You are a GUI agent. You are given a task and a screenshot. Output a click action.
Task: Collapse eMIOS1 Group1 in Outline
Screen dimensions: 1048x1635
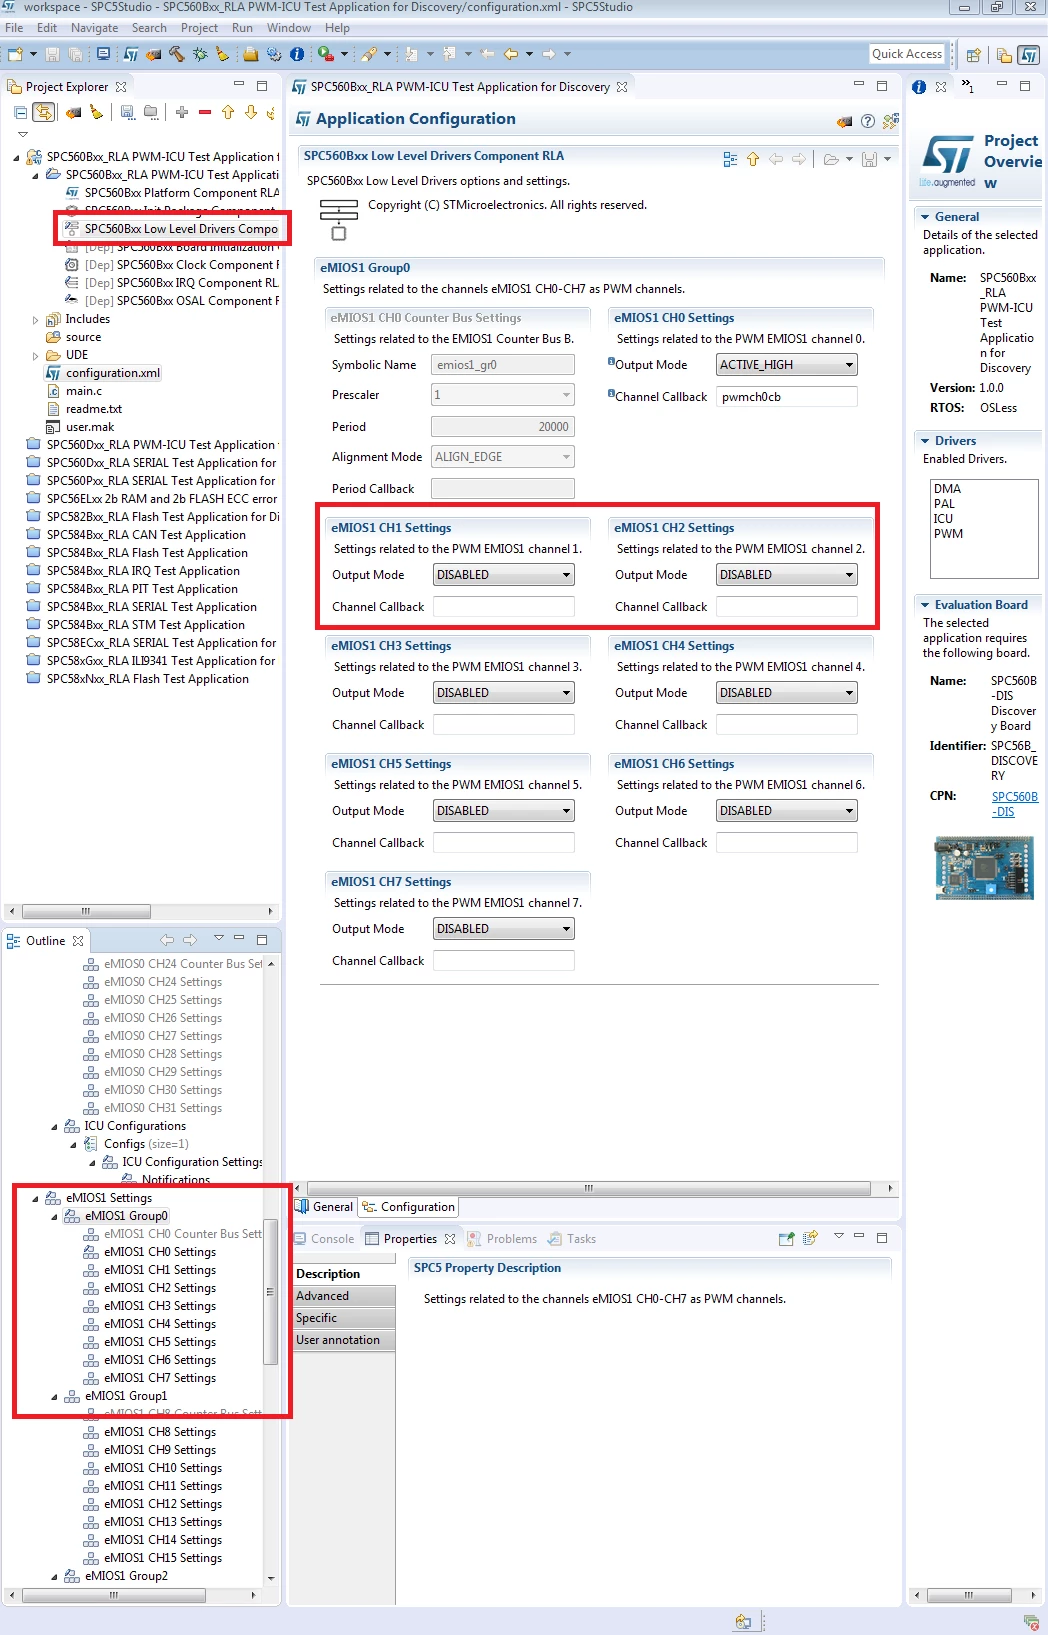(x=54, y=1397)
